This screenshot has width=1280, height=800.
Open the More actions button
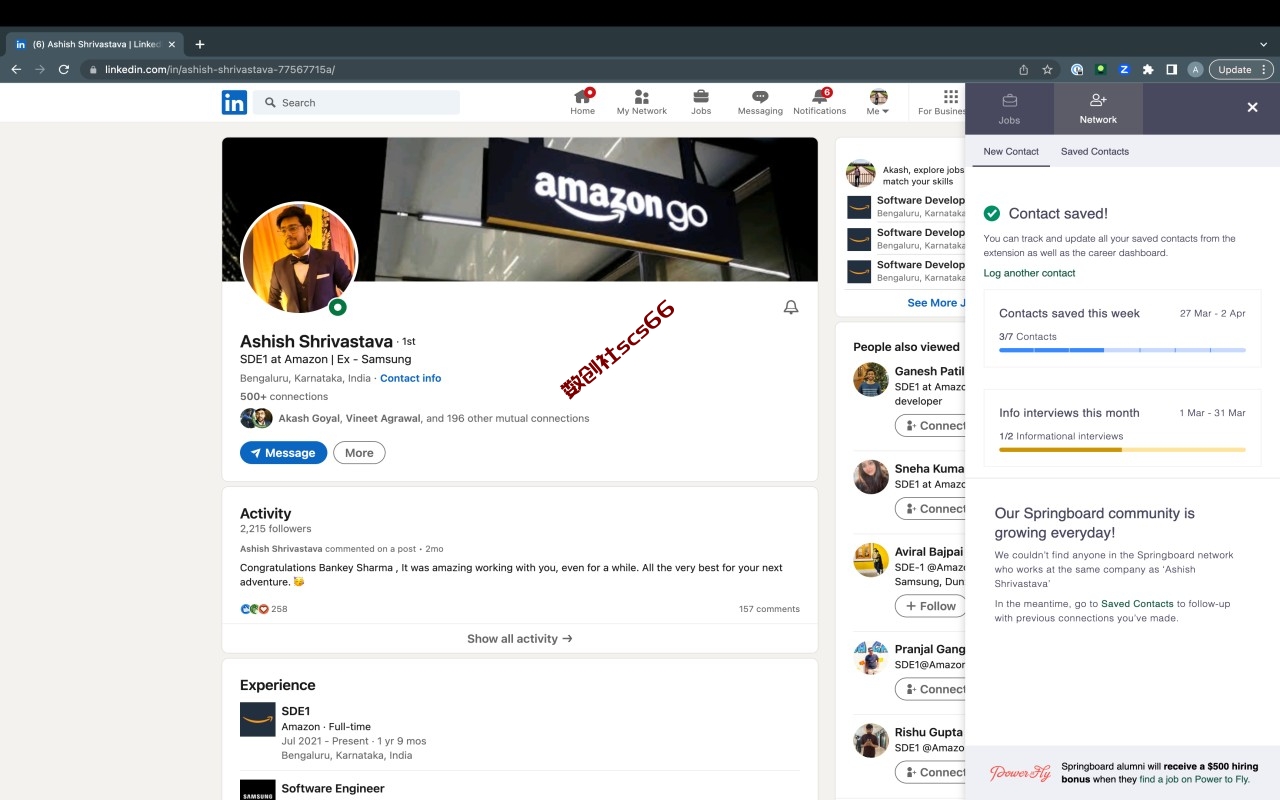359,453
